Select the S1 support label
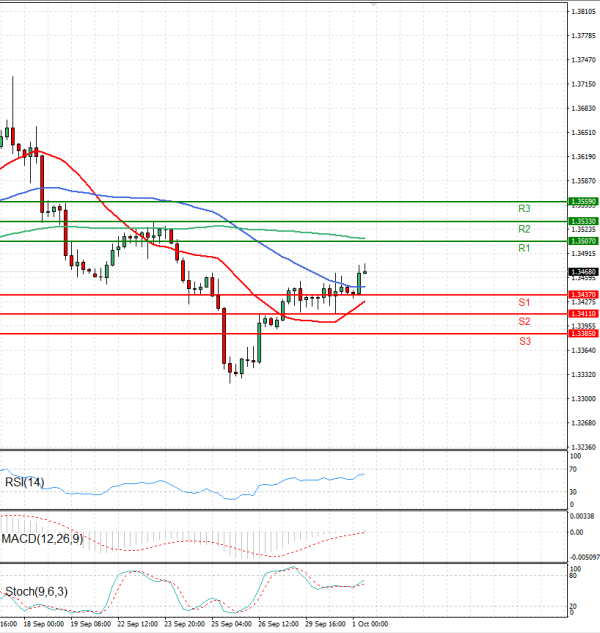 coord(523,302)
